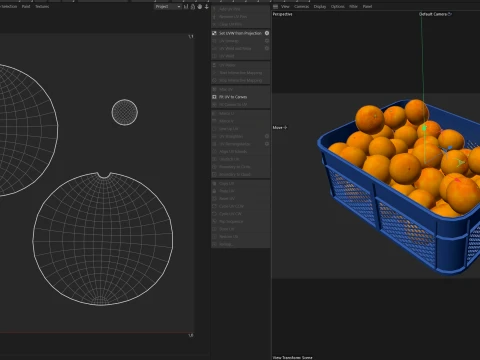Open Set UVW from Projection settings gear
Viewport: 480px width, 360px height.
pos(267,33)
